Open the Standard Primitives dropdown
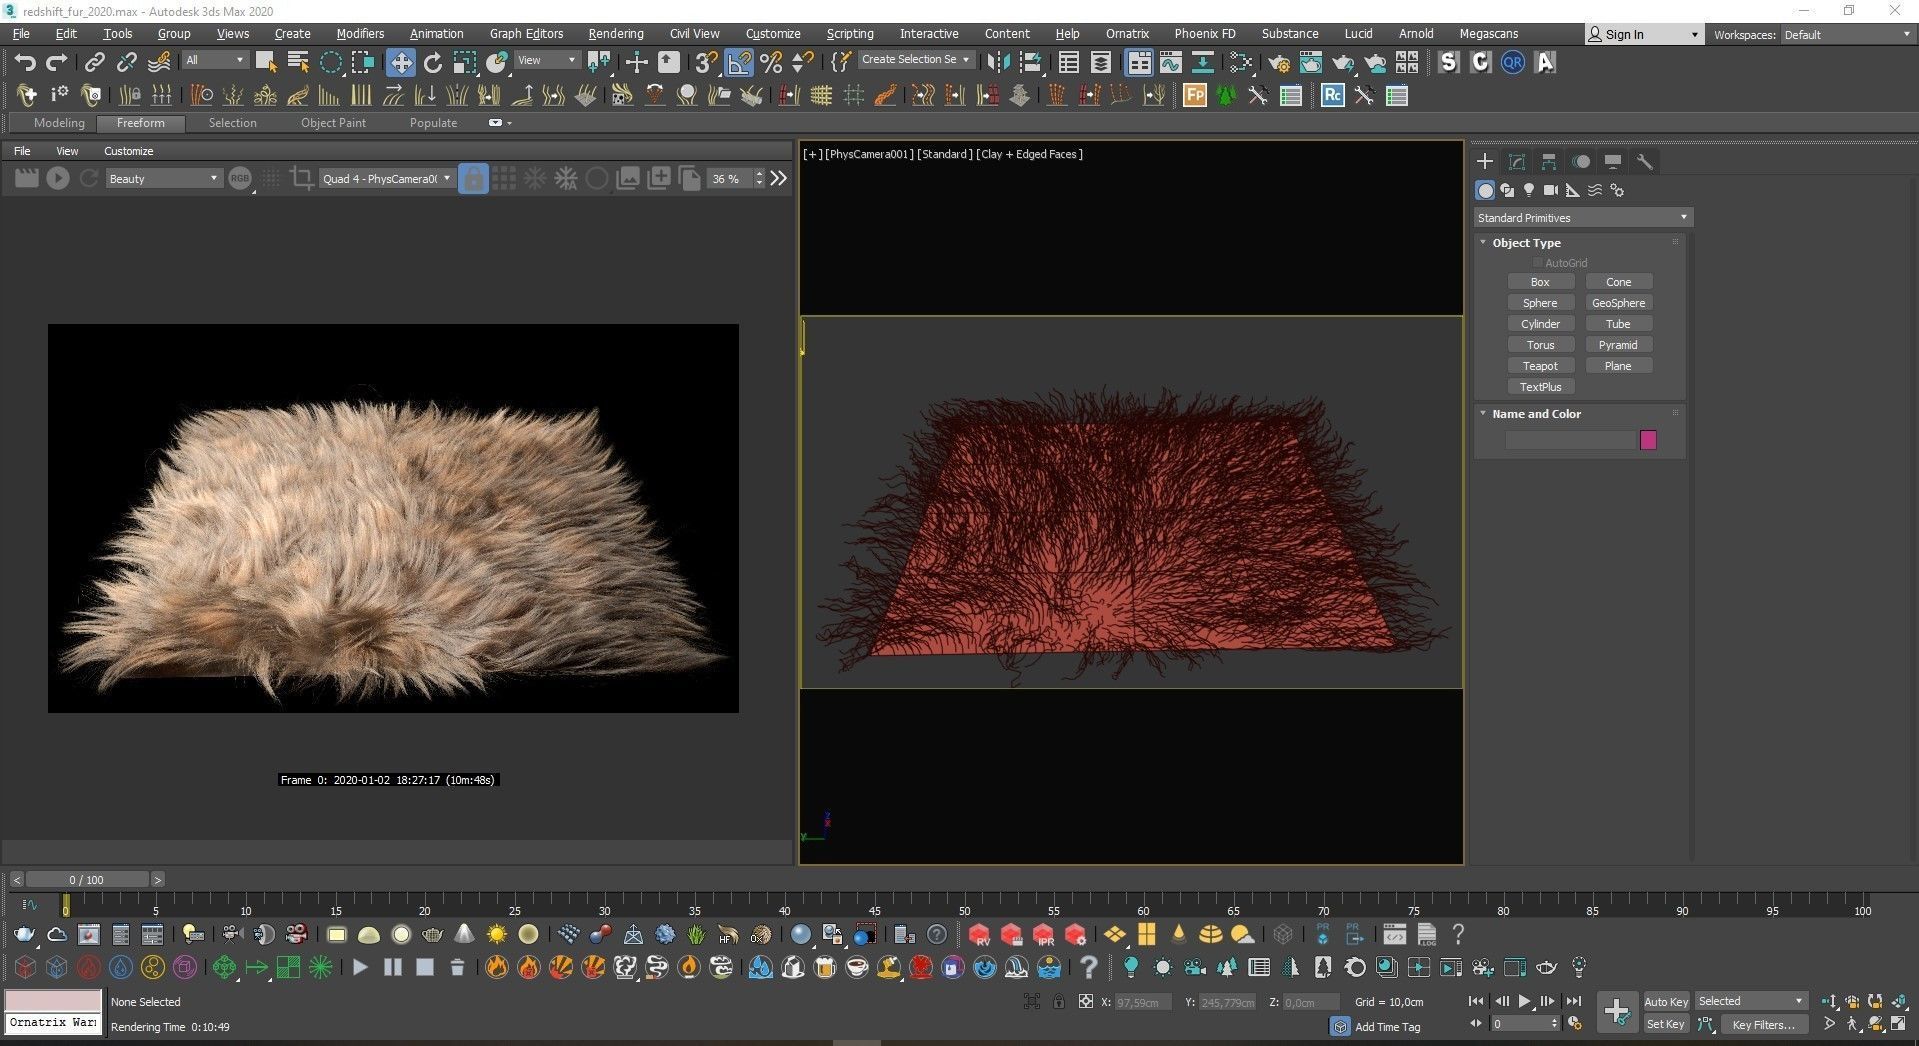This screenshot has width=1919, height=1046. 1582,217
